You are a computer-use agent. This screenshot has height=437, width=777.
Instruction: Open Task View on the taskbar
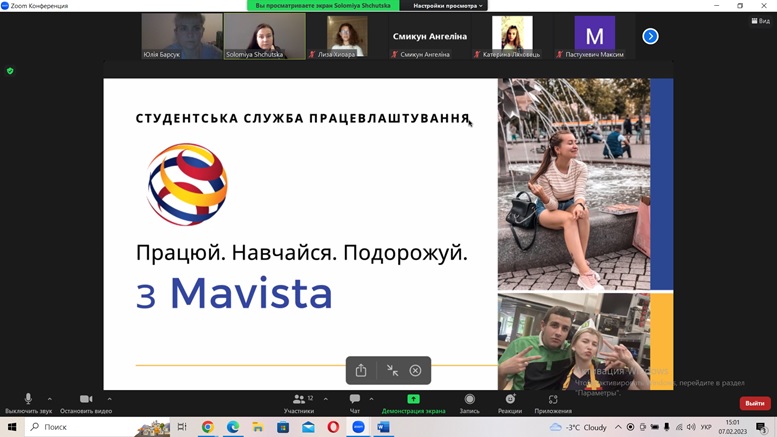182,427
